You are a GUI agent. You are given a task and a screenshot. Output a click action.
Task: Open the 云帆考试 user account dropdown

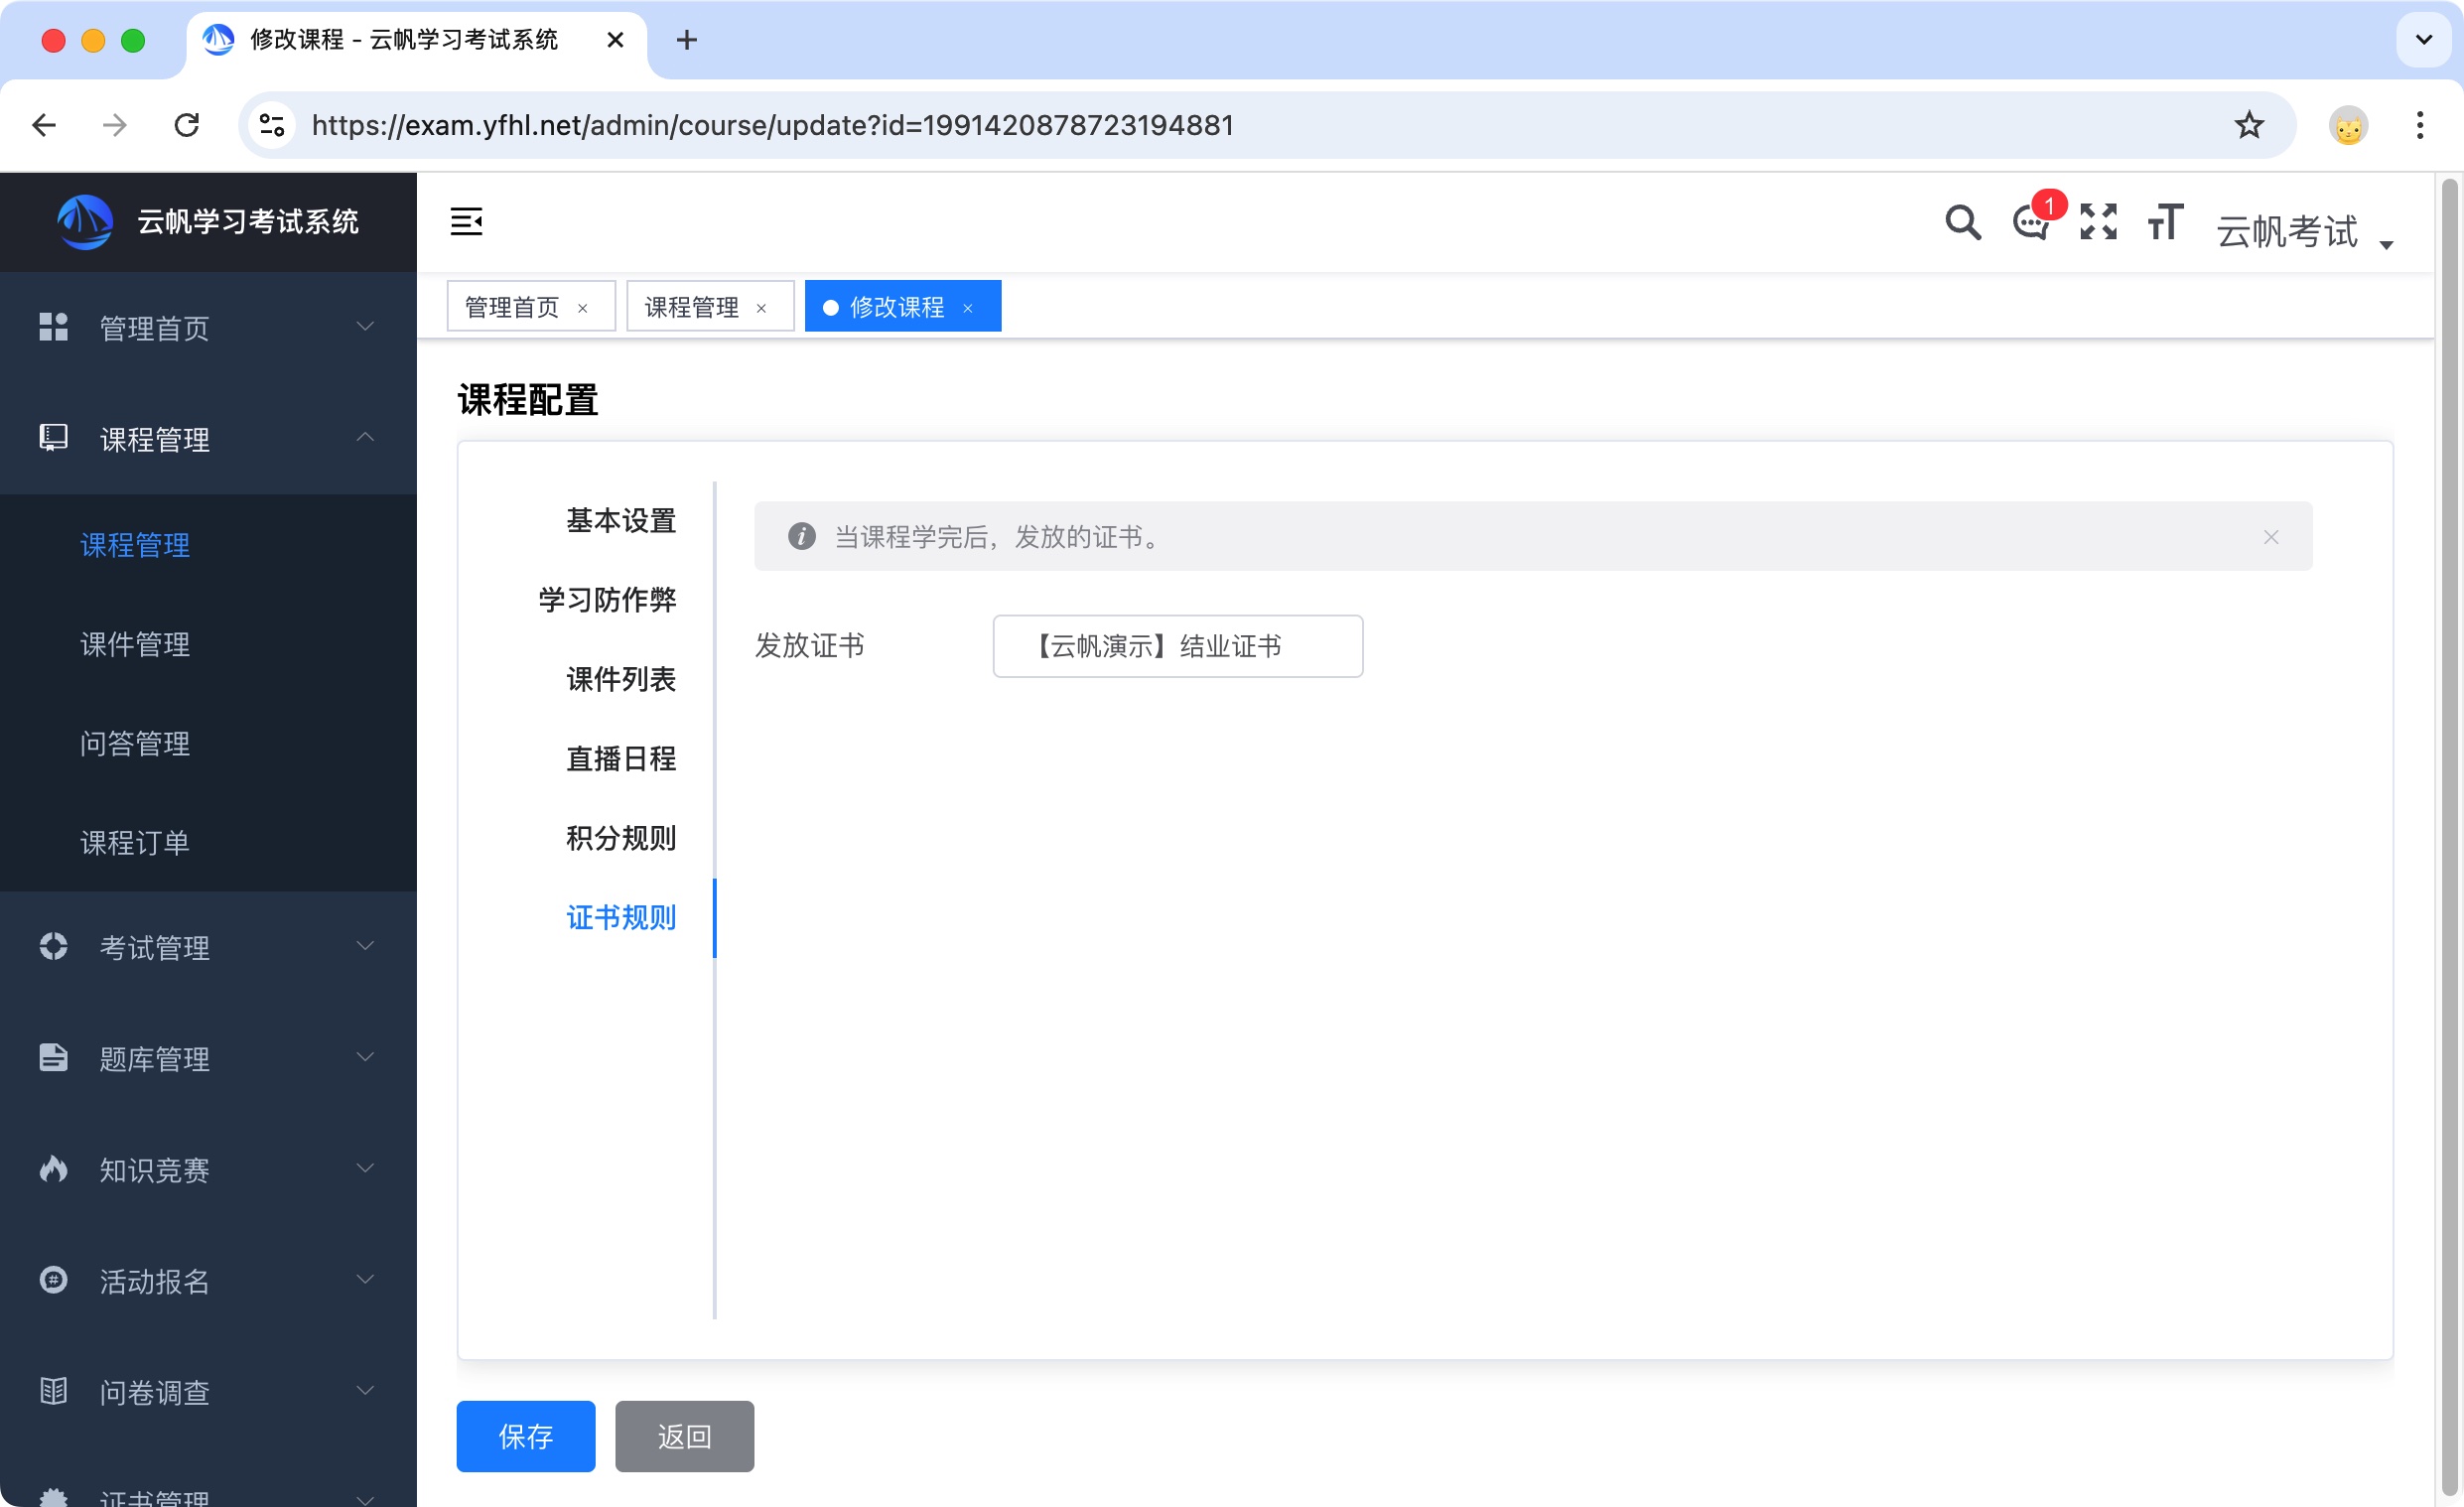2290,232
